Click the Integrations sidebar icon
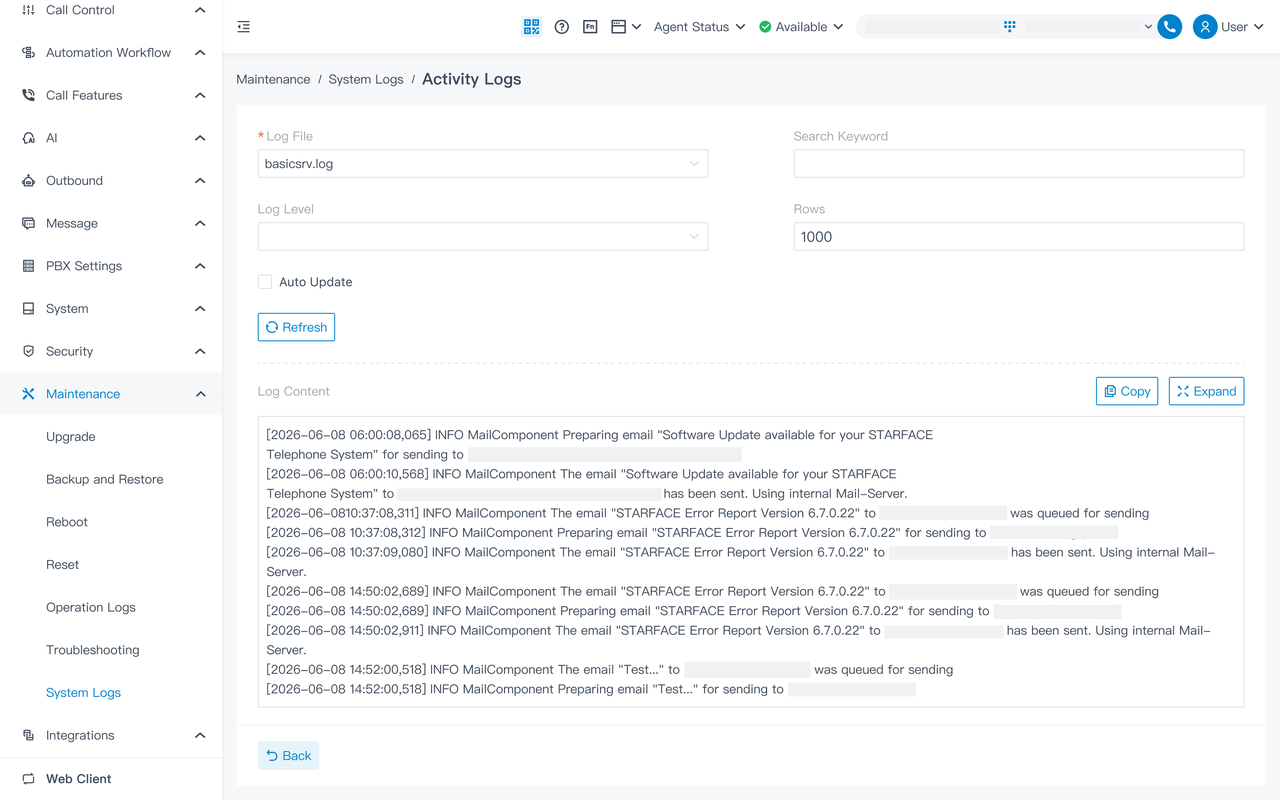This screenshot has width=1280, height=800. click(28, 735)
